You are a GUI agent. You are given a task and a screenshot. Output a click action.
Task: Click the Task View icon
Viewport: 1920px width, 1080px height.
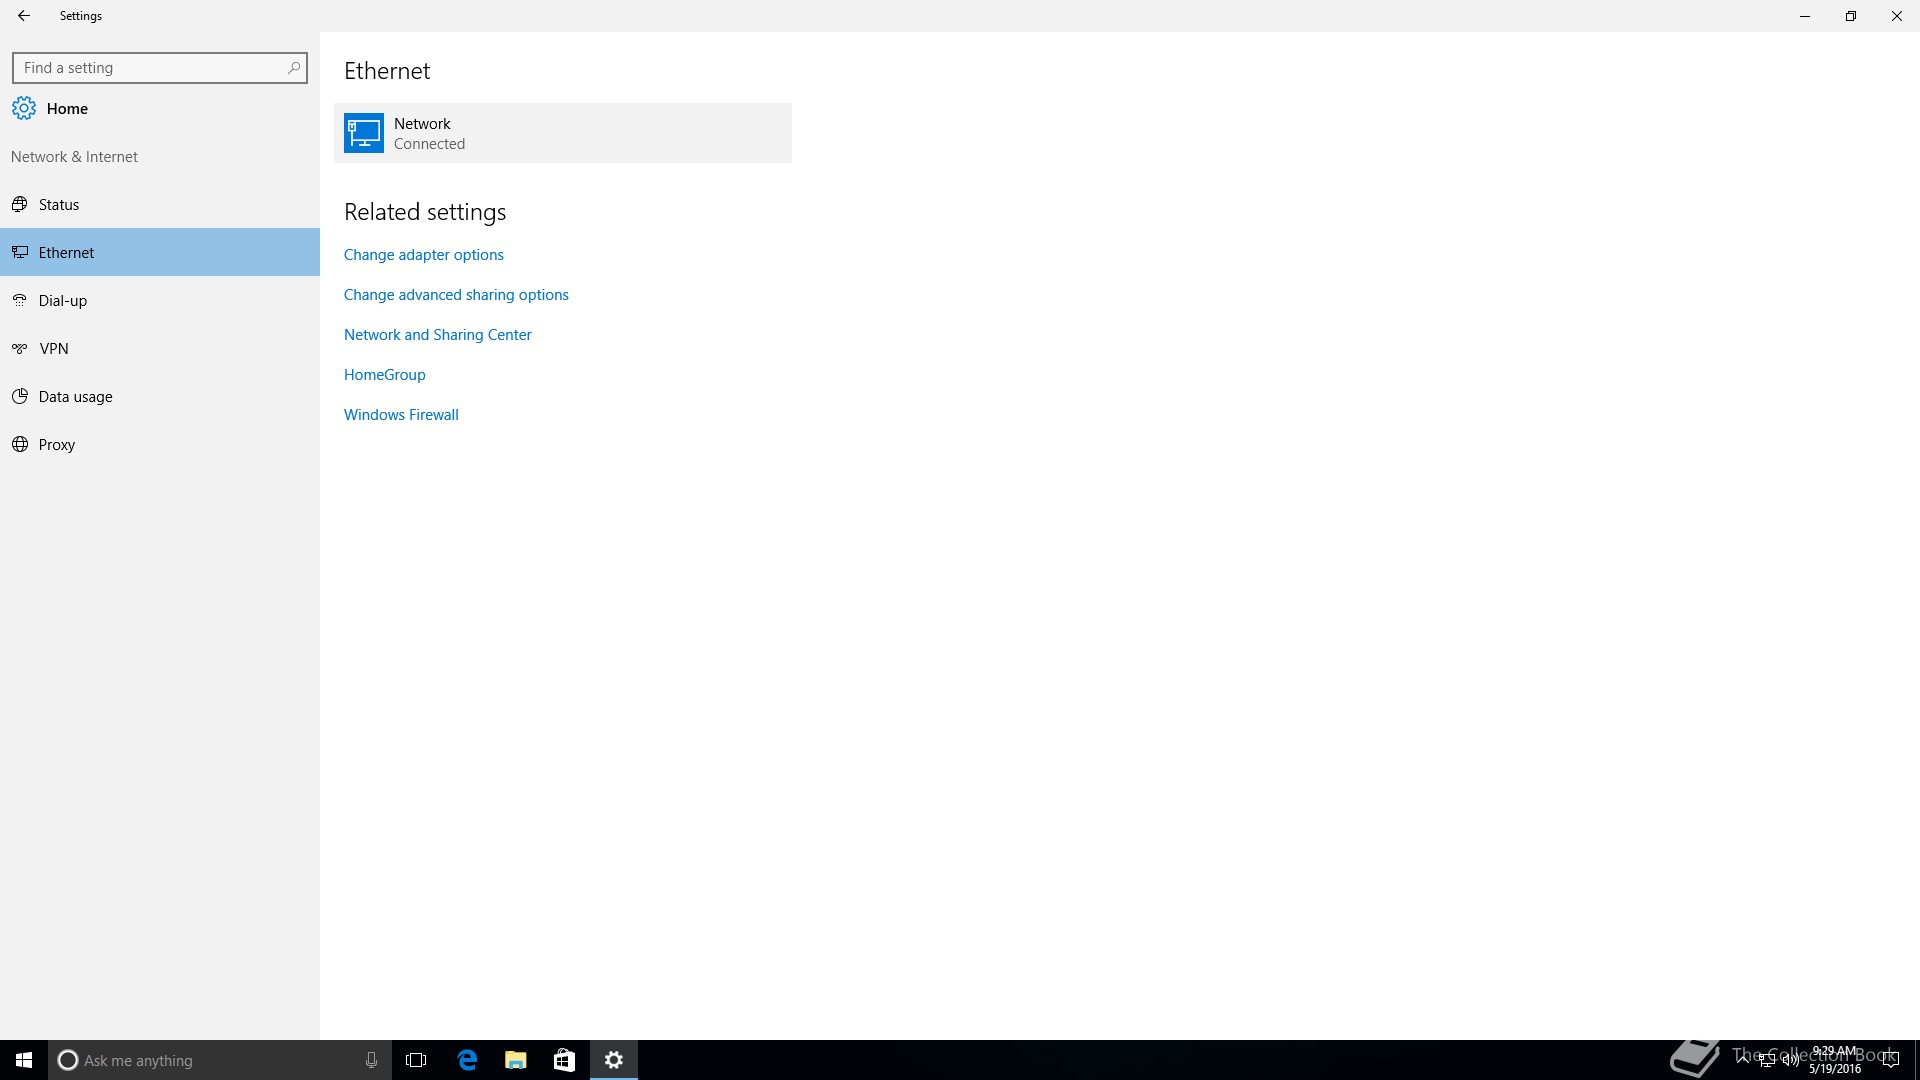[x=416, y=1060]
